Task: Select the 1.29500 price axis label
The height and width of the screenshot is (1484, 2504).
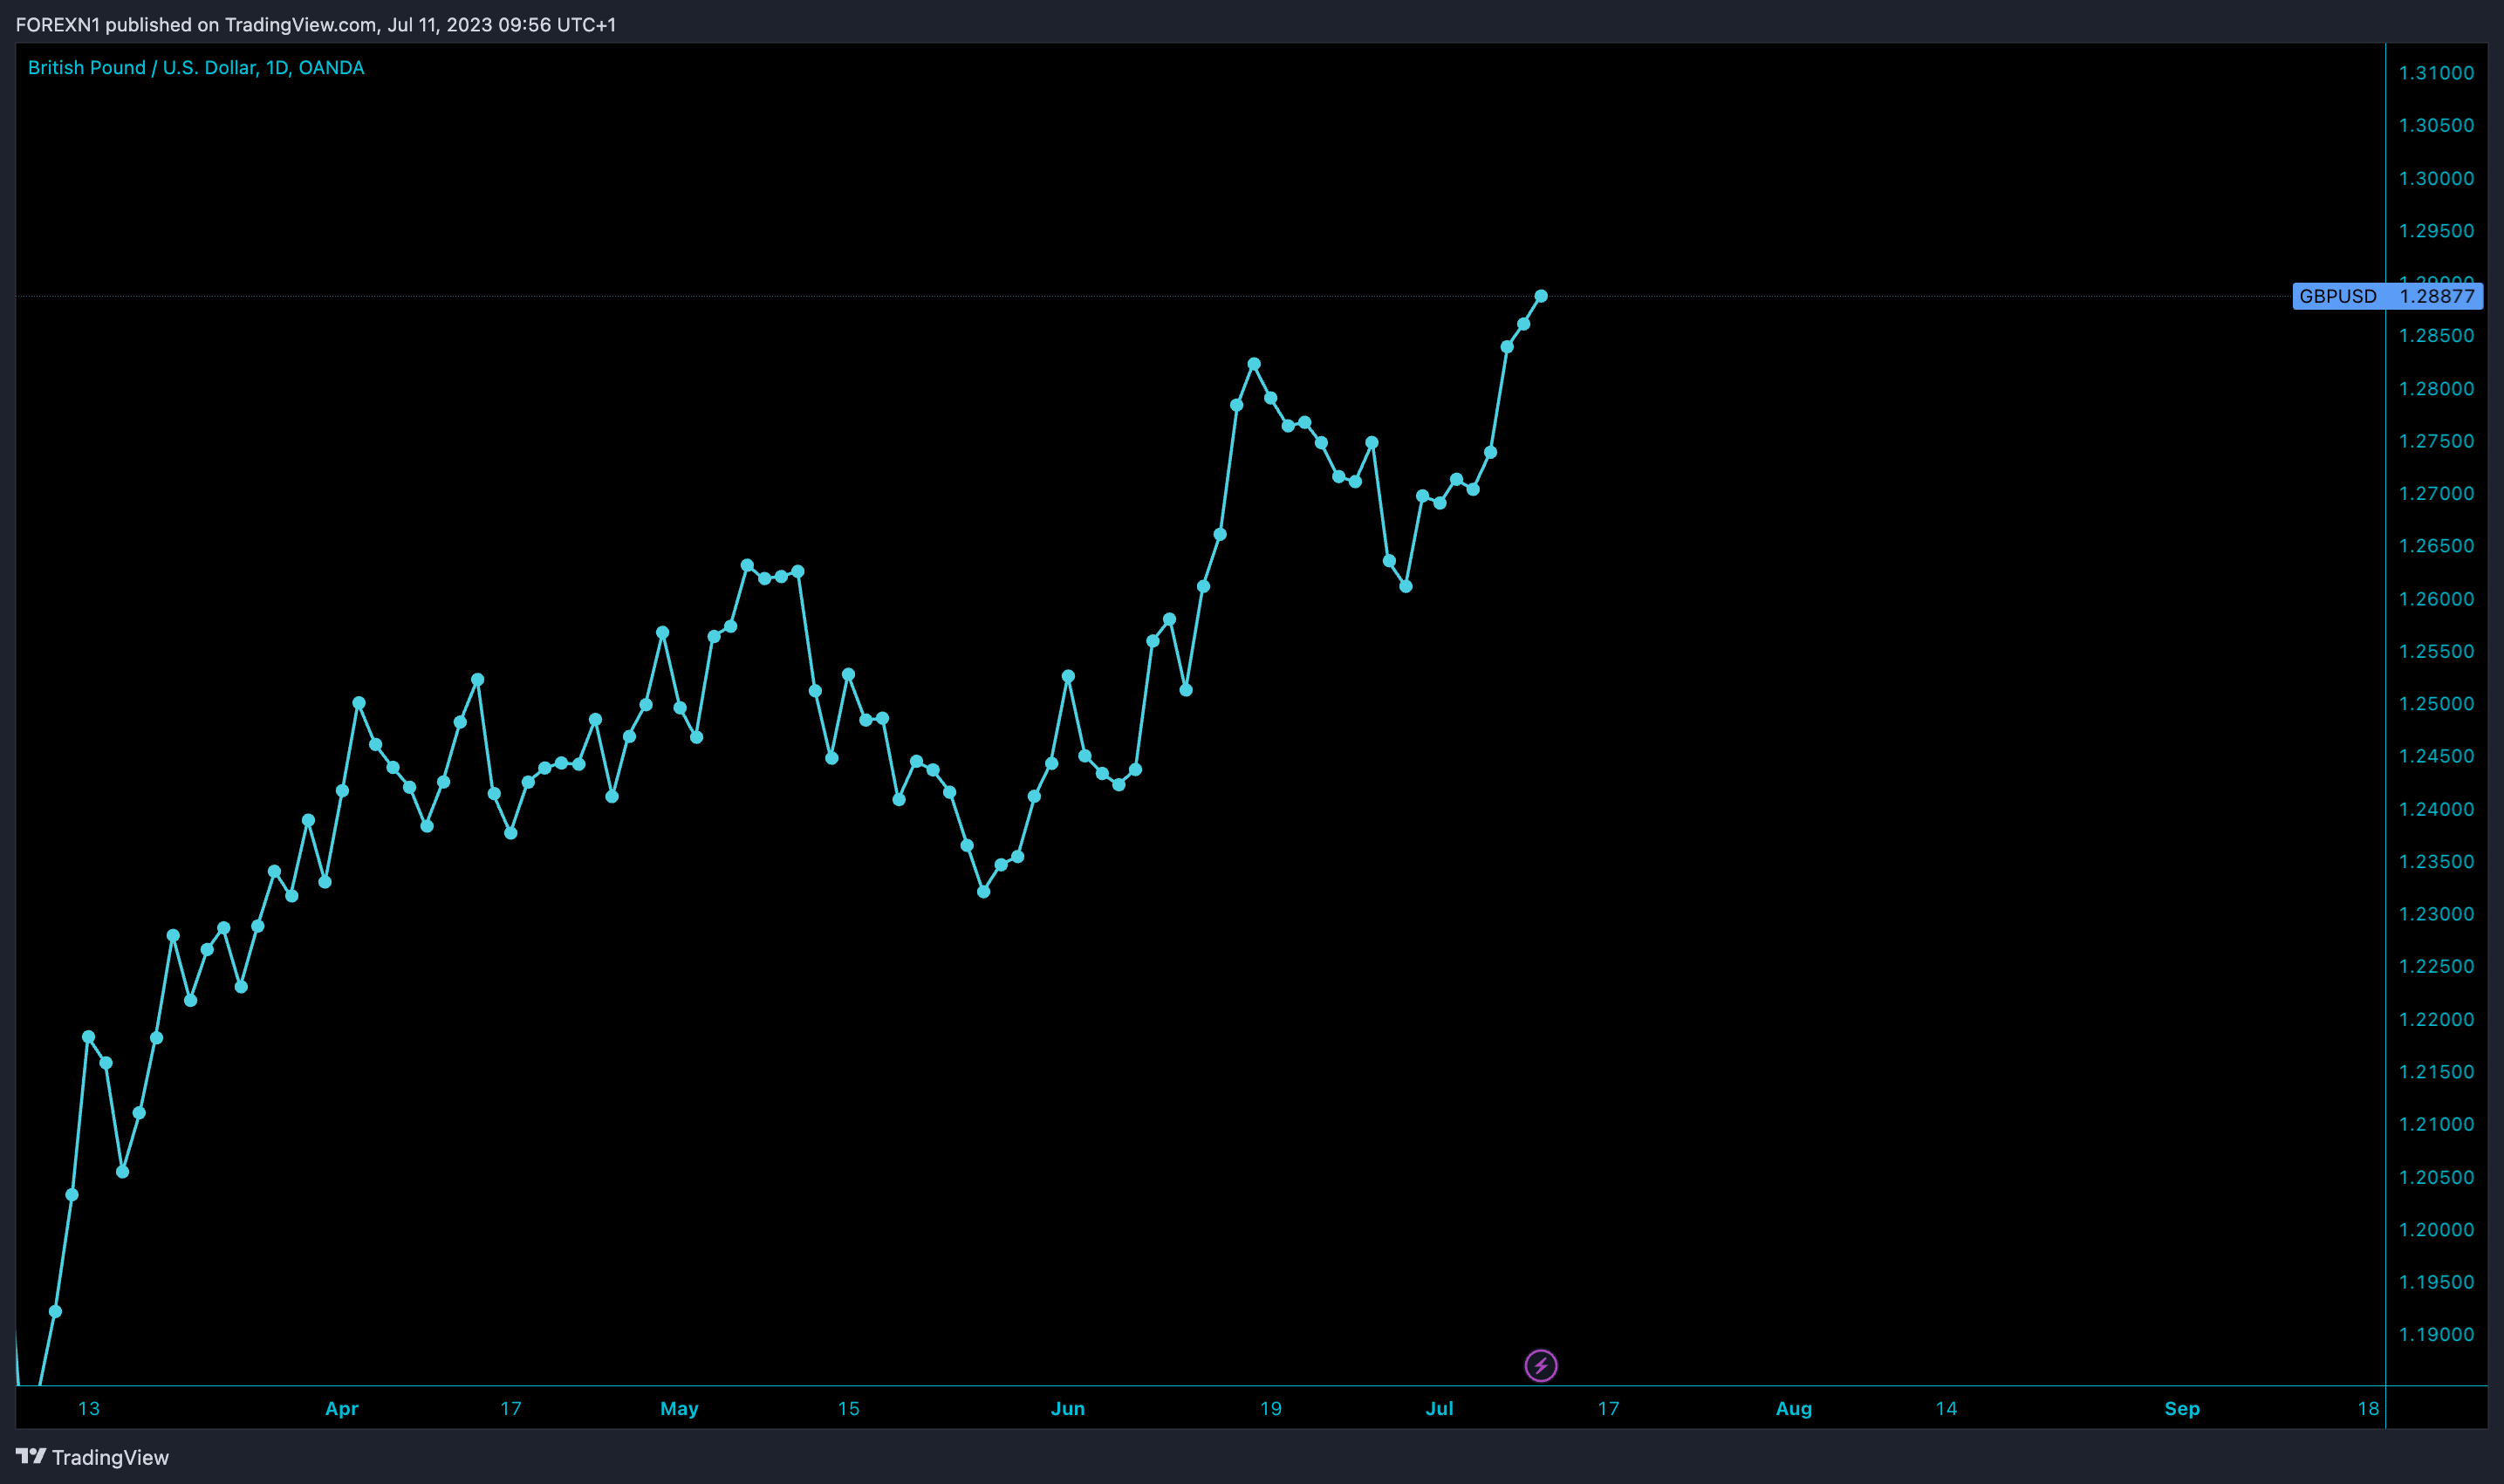Action: (2436, 231)
